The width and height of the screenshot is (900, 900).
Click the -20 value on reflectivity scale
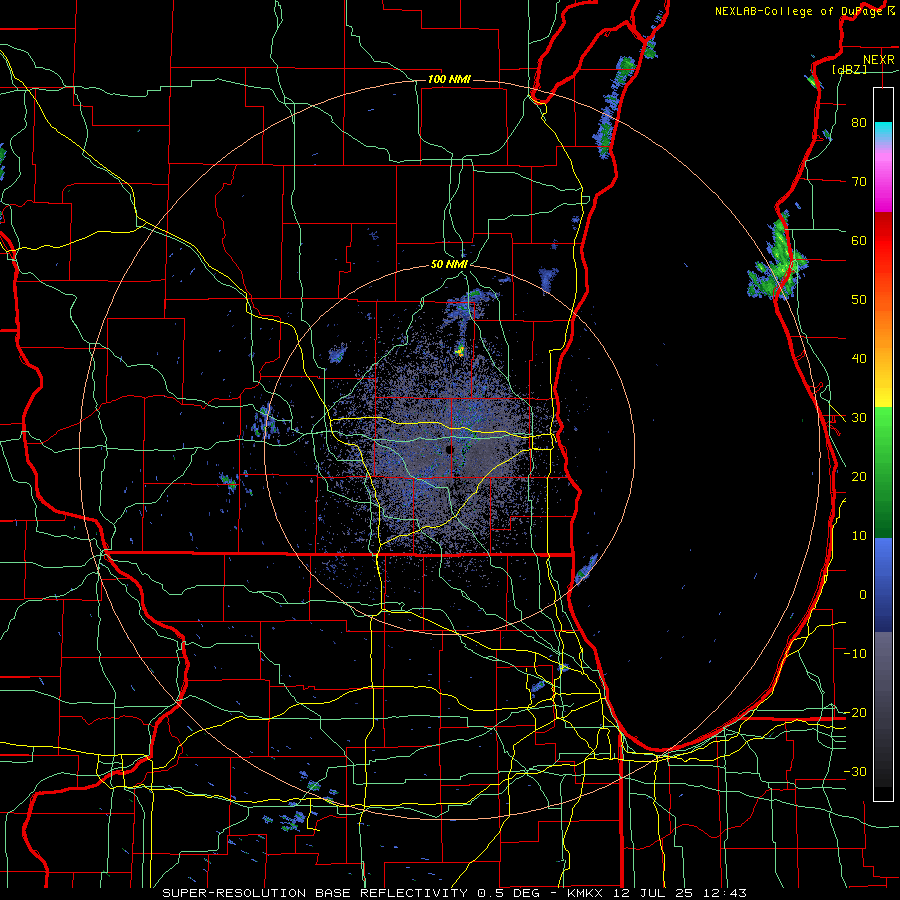coord(855,712)
